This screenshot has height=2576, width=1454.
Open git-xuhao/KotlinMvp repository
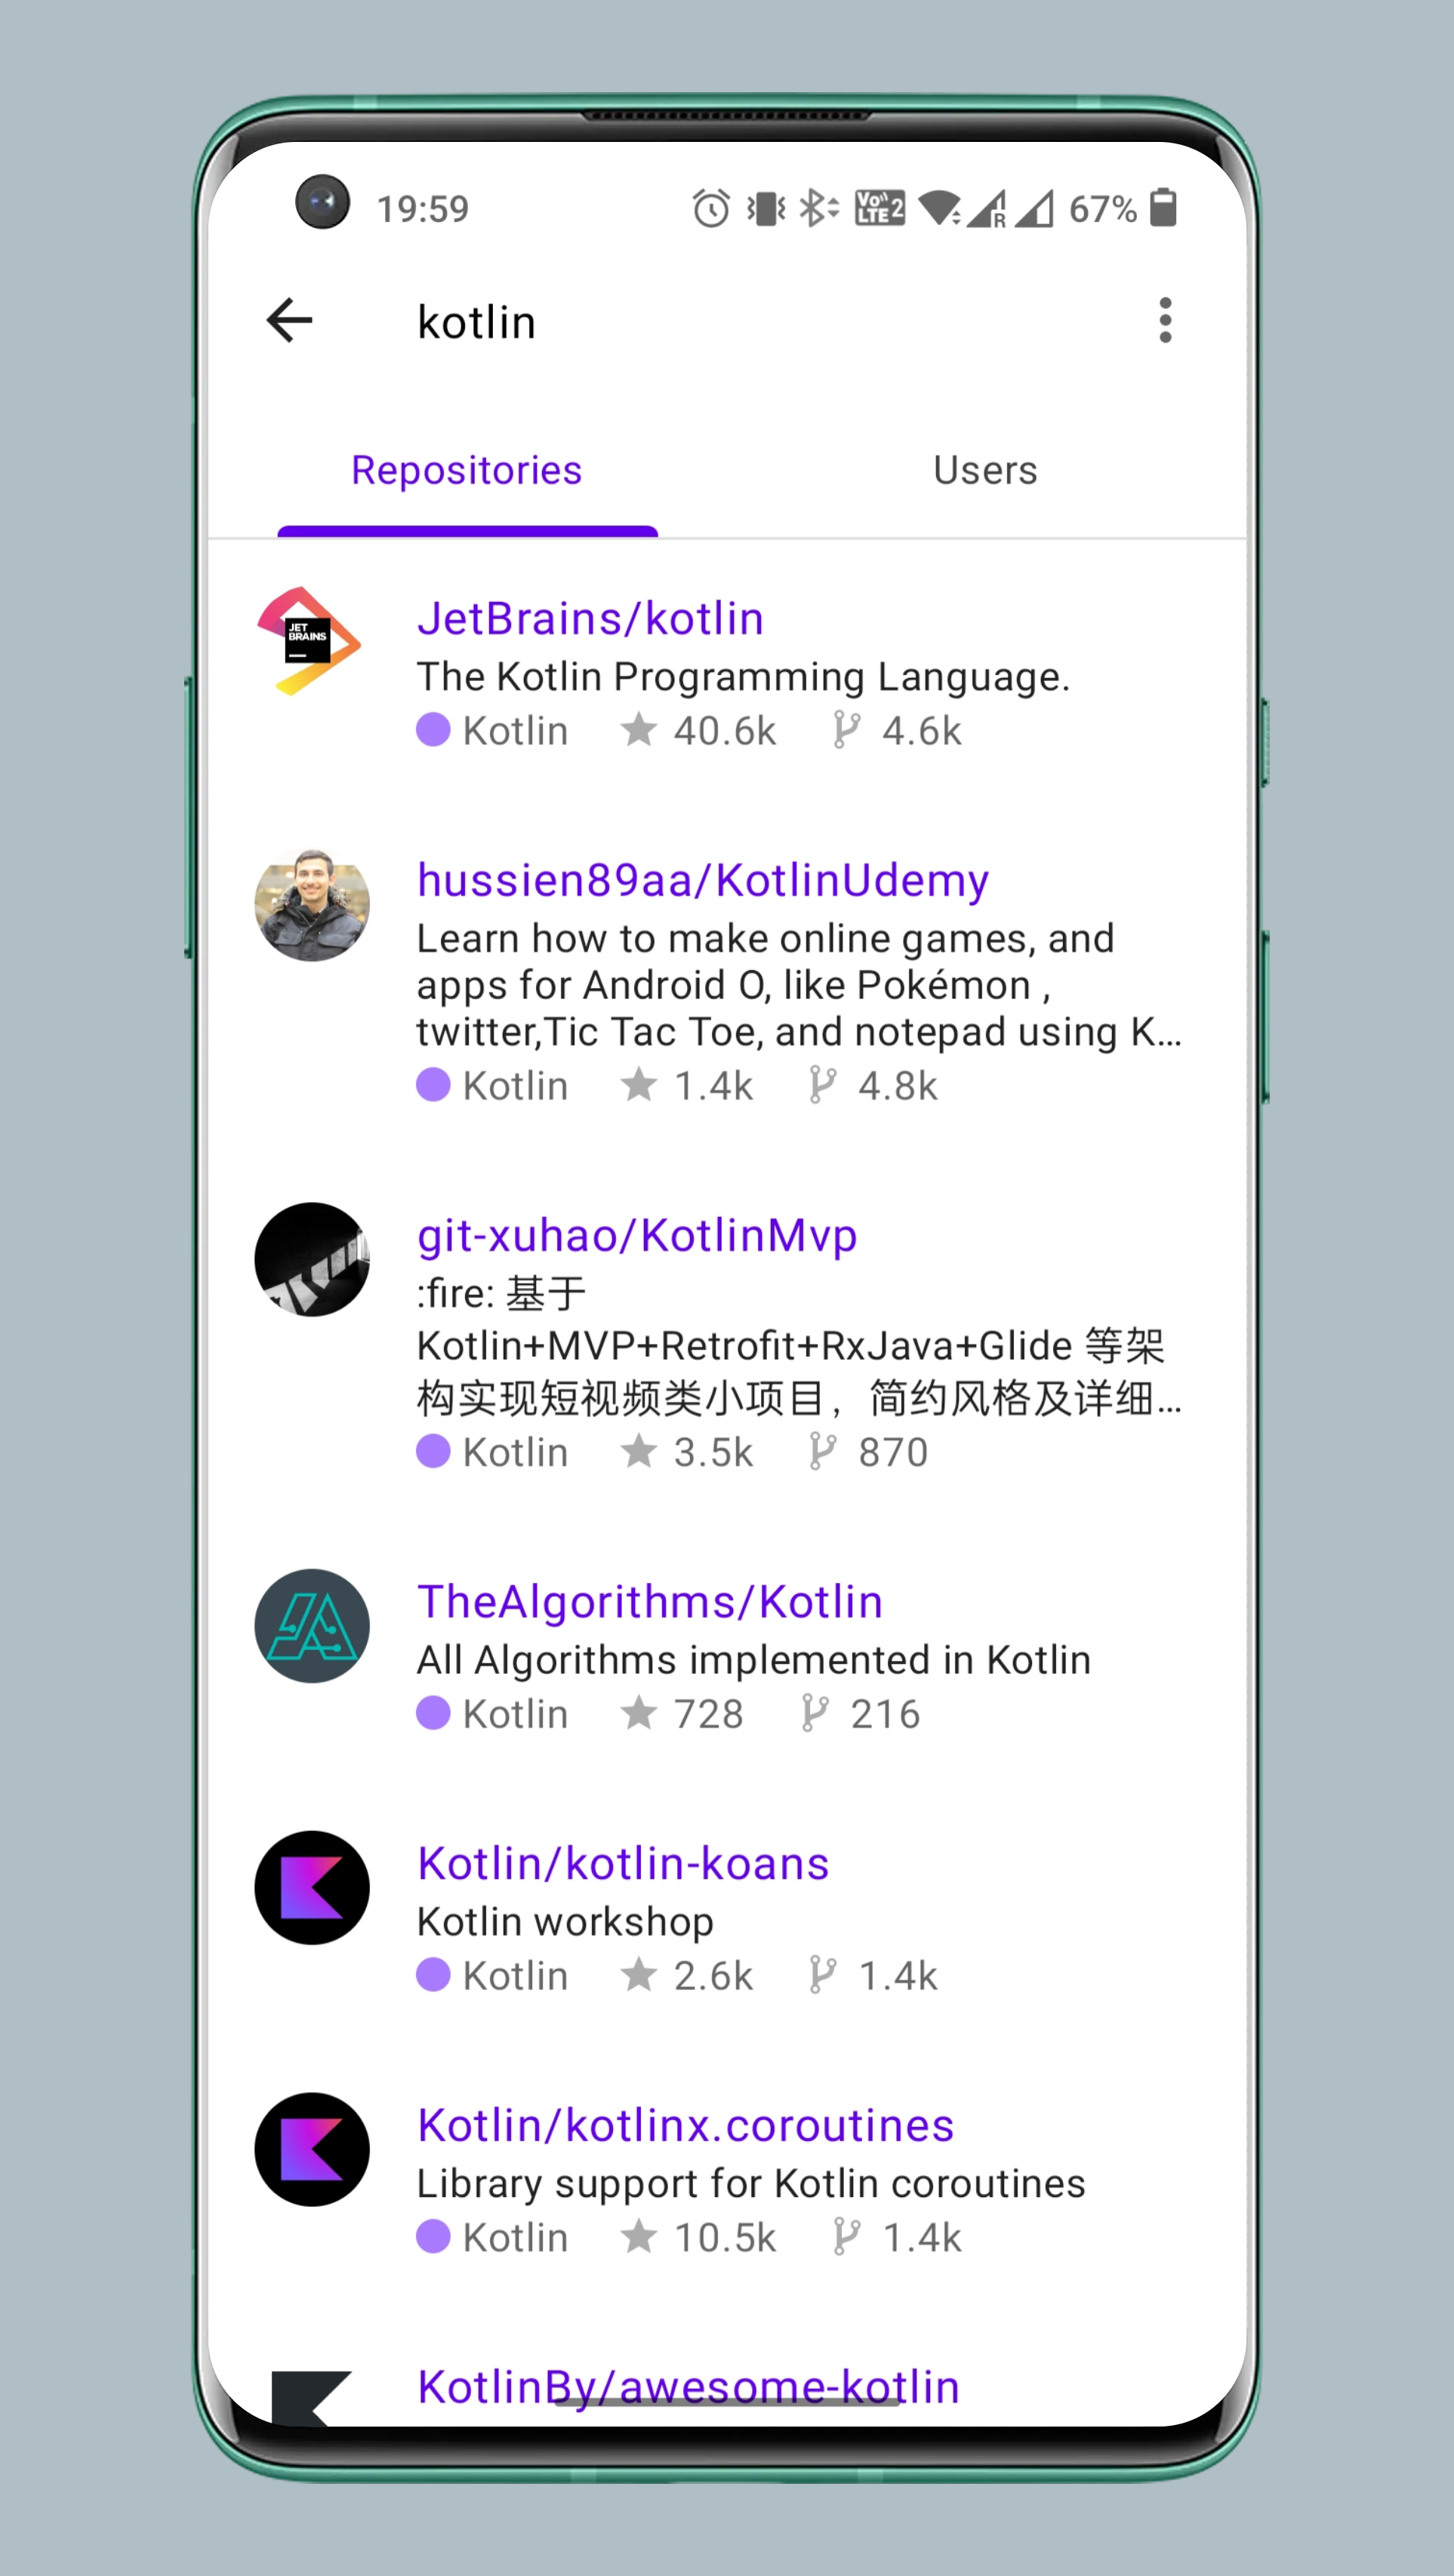(637, 1236)
